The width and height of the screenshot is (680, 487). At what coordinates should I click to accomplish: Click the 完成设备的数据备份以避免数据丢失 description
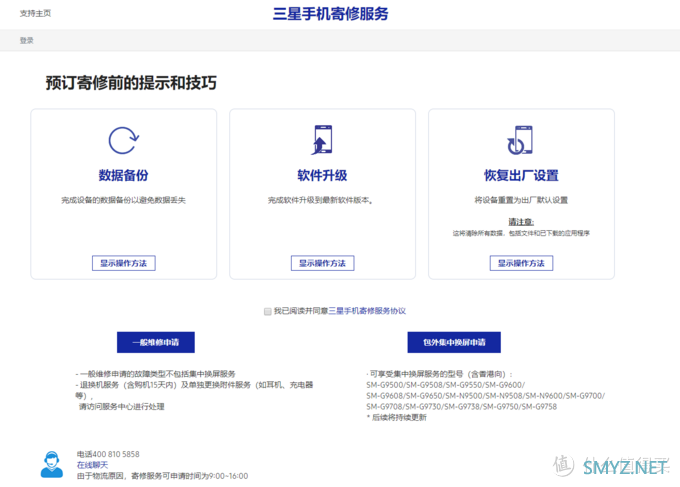point(124,200)
